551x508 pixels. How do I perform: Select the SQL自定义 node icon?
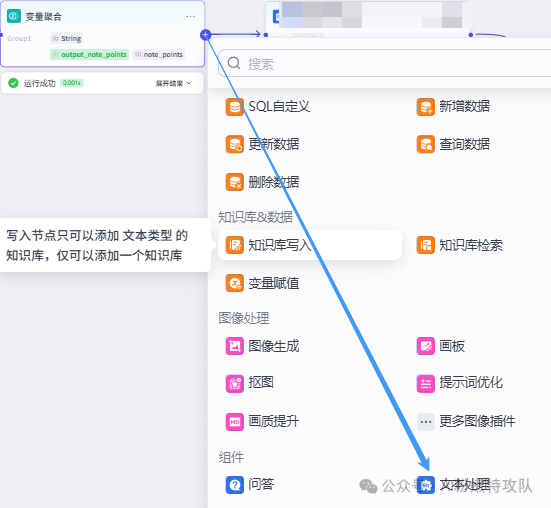click(x=235, y=107)
